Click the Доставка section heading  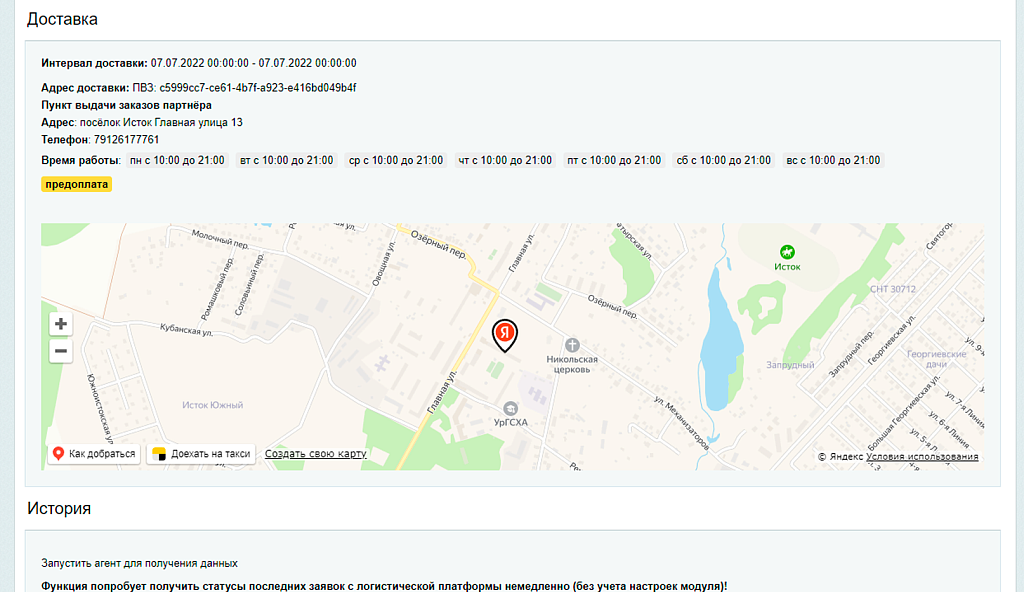pos(62,19)
